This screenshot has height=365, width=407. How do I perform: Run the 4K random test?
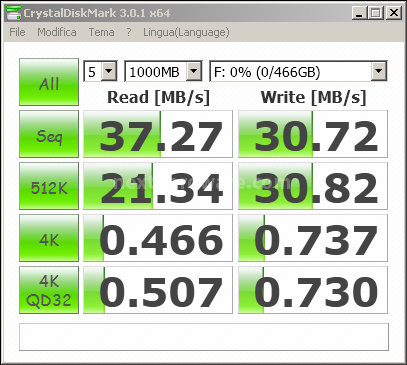pos(49,238)
